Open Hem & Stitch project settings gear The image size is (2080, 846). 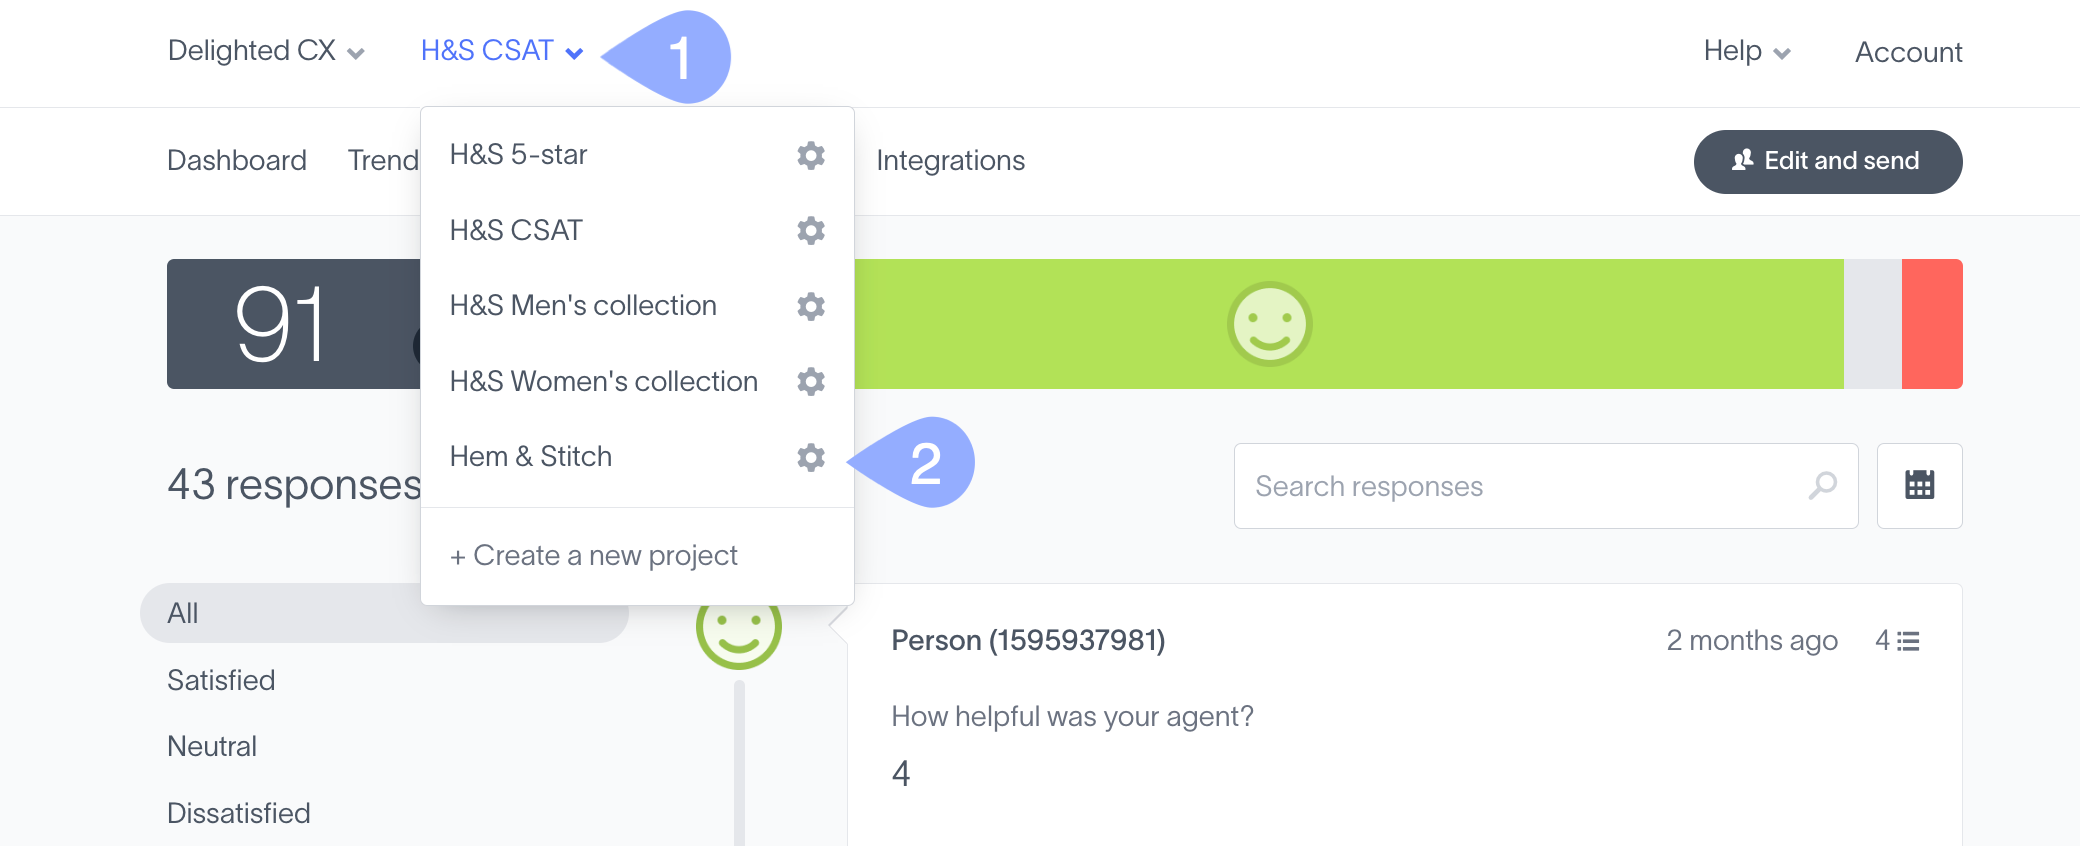[811, 457]
